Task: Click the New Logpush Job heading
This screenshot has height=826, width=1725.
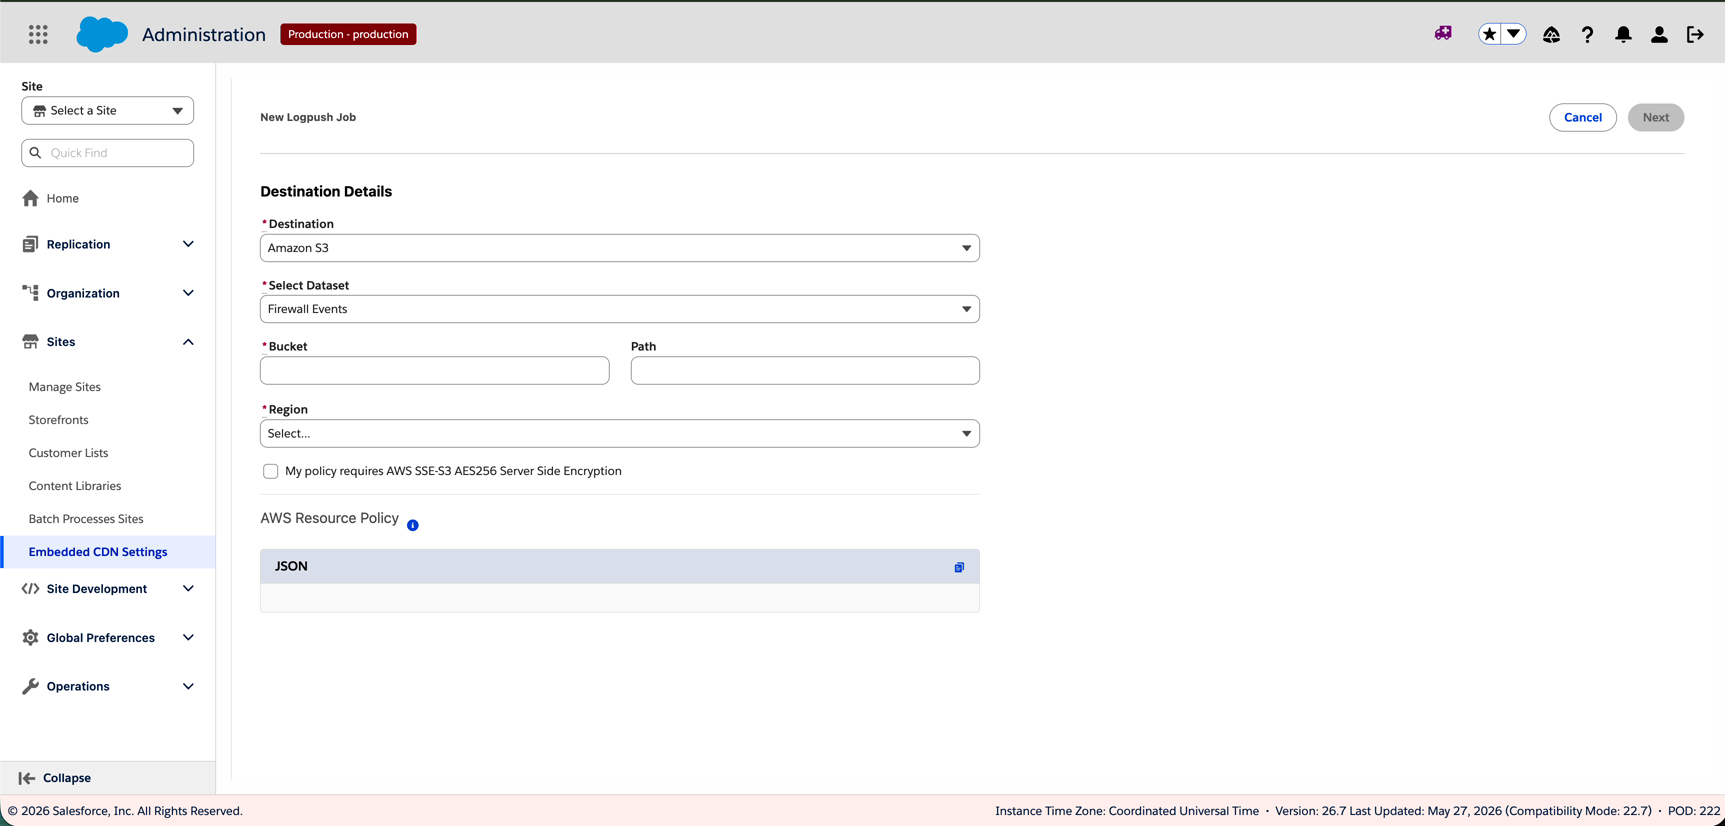Action: tap(308, 117)
